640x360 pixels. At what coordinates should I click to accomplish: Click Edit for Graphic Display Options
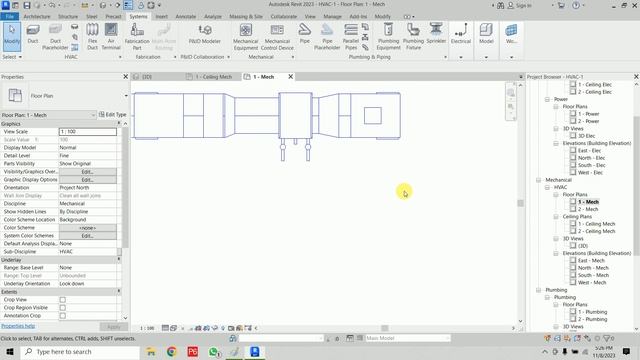click(87, 180)
